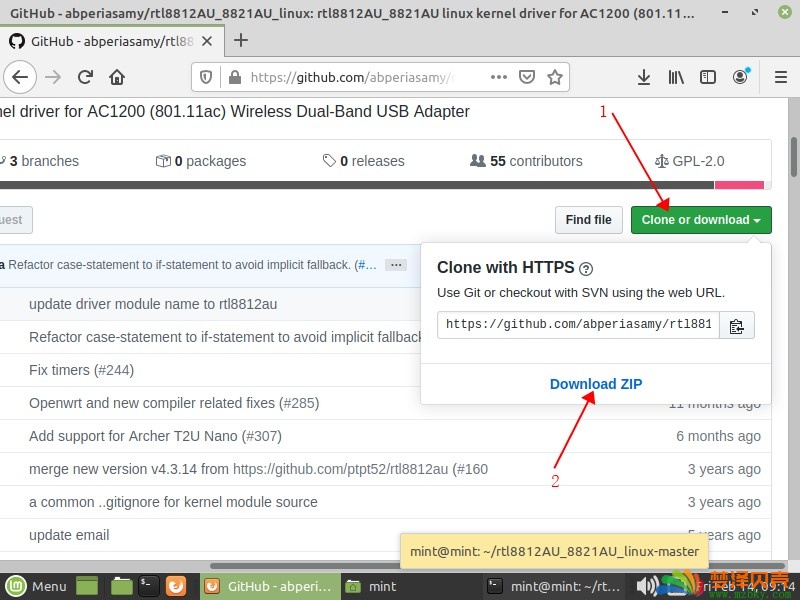Go back to the previous page
This screenshot has height=600, width=800.
pos(20,77)
